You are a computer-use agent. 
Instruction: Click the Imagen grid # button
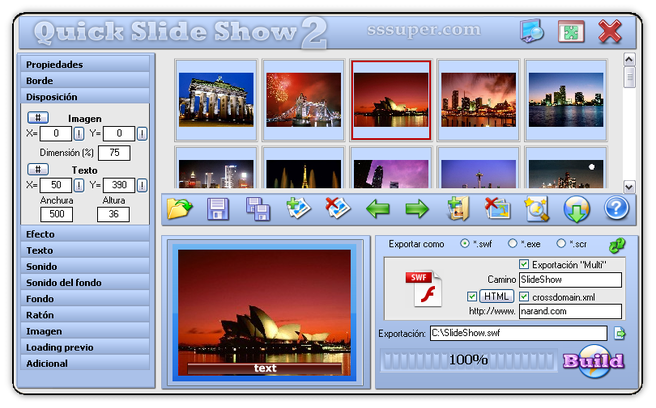point(38,118)
